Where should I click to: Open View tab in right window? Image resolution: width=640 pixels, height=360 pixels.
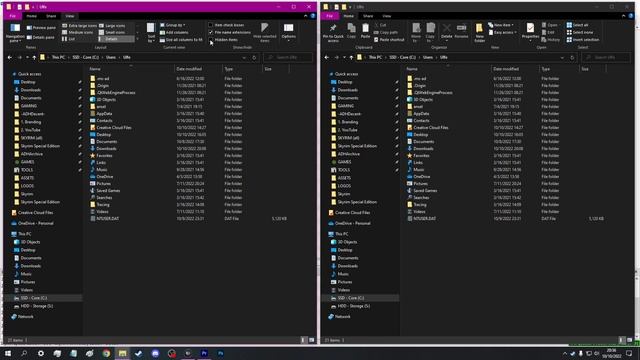[x=387, y=16]
